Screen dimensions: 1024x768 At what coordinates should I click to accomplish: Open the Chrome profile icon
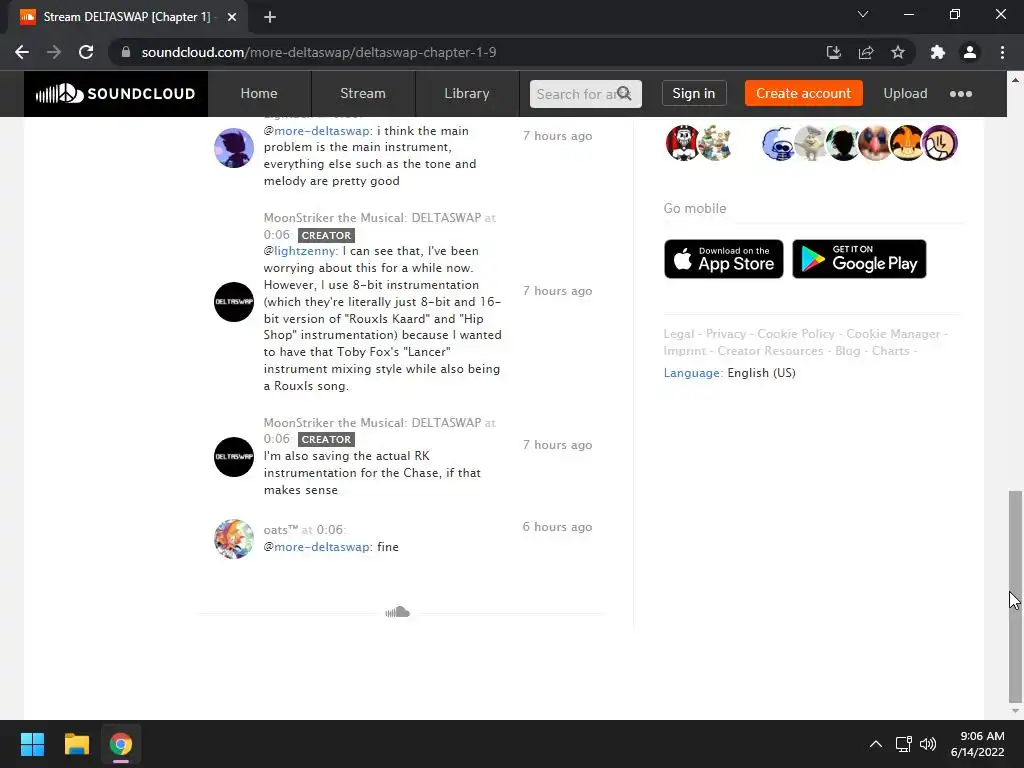pyautogui.click(x=970, y=52)
